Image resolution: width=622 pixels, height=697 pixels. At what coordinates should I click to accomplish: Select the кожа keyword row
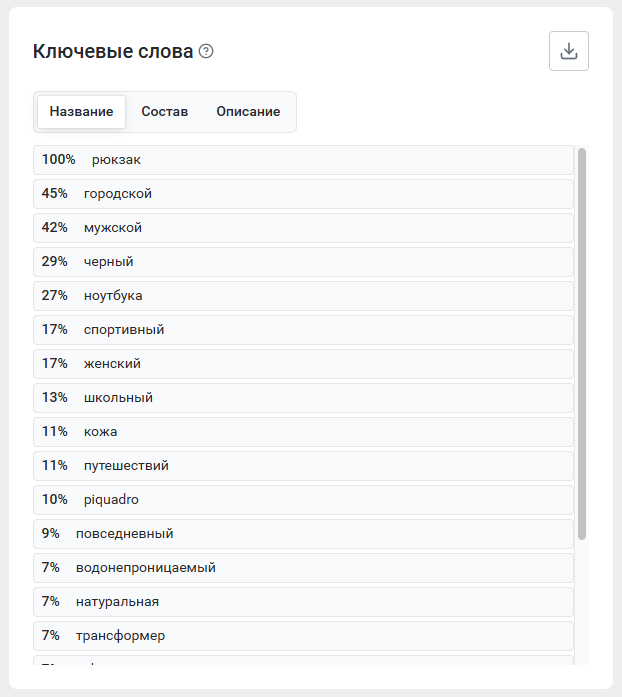pos(303,432)
